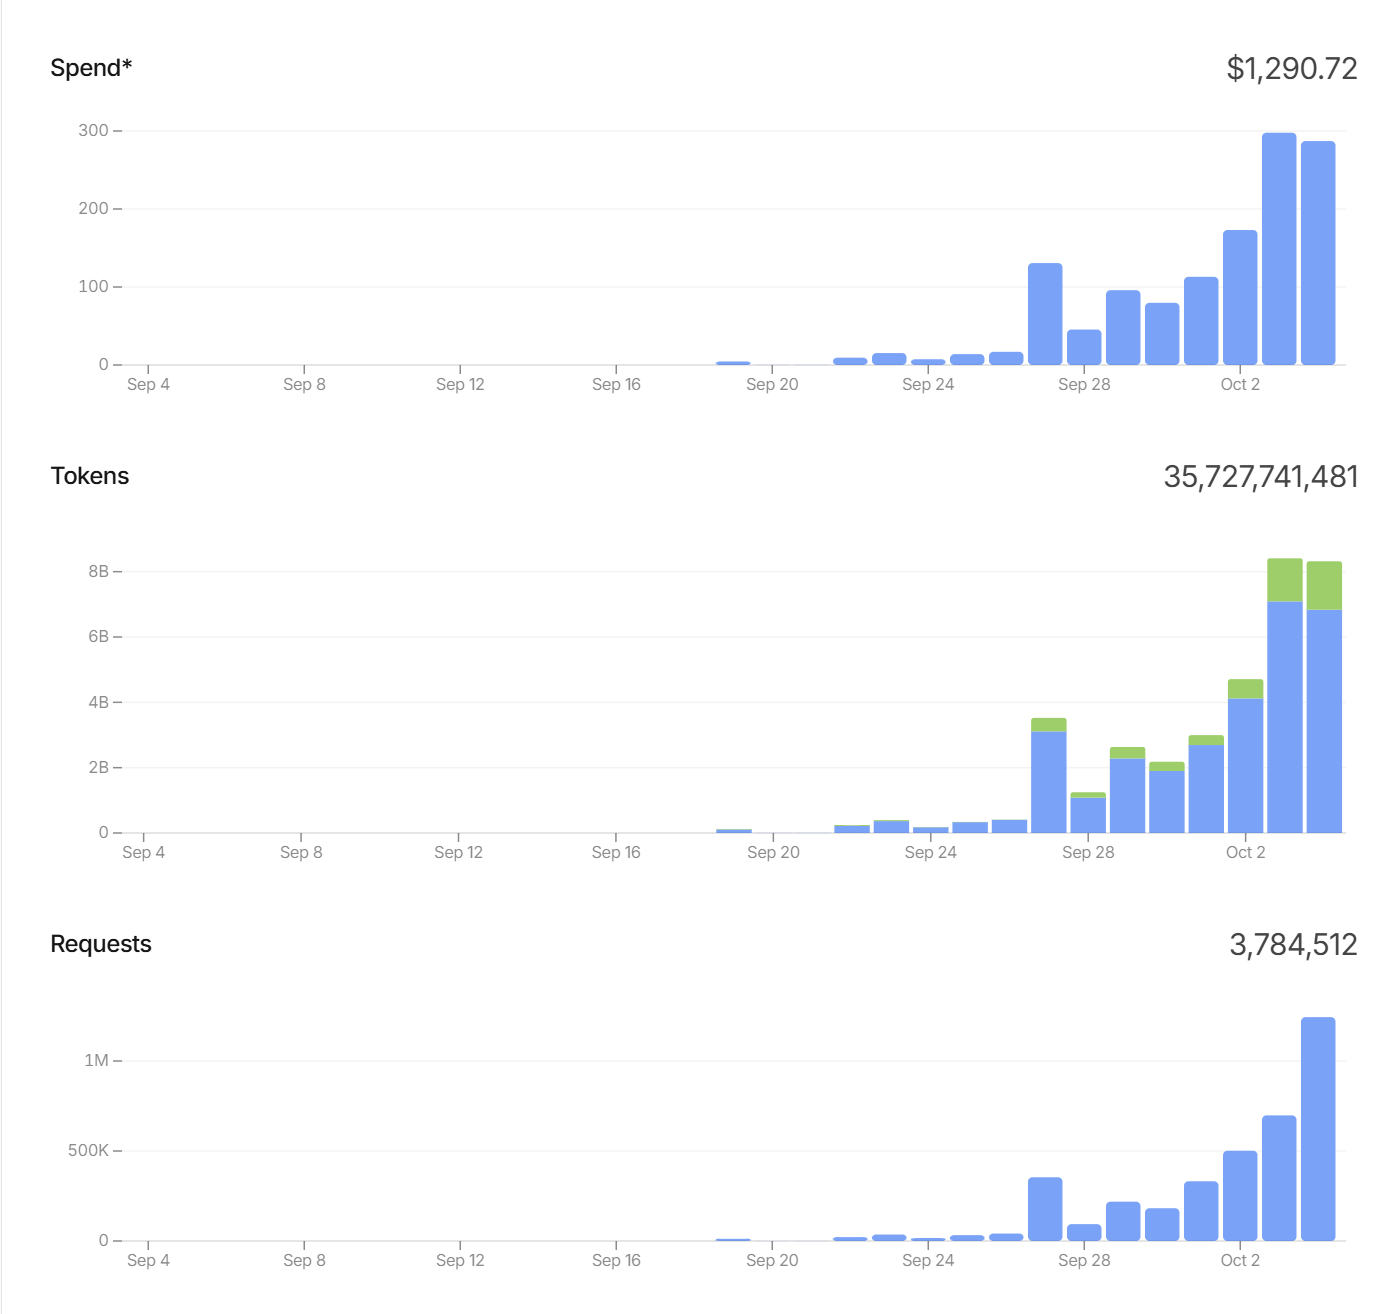Click the Requests bar above the Sep 28 tick
The height and width of the screenshot is (1314, 1400).
coord(1084,1233)
